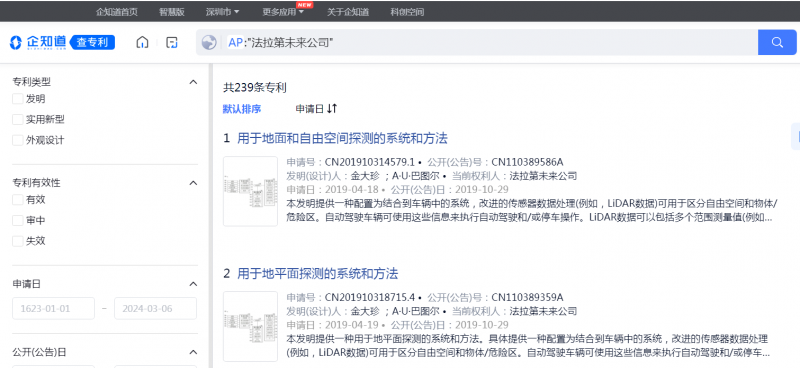The width and height of the screenshot is (800, 368).
Task: Enable the 实用新型 checkbox
Action: (18, 119)
